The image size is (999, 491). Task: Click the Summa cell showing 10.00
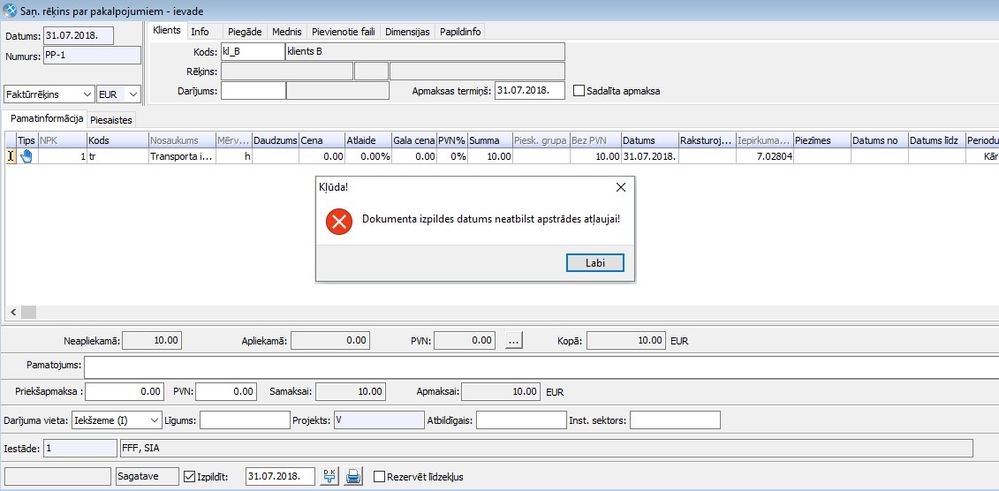[489, 156]
